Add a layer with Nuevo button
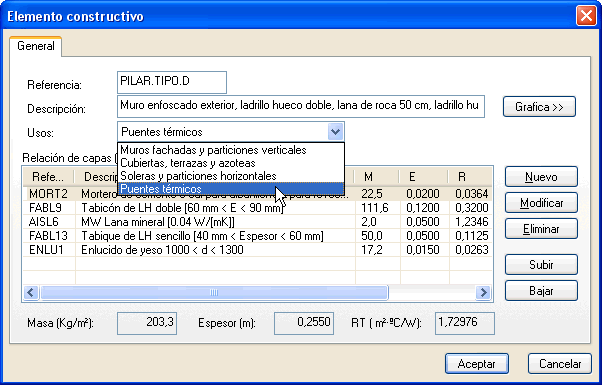 click(x=541, y=177)
